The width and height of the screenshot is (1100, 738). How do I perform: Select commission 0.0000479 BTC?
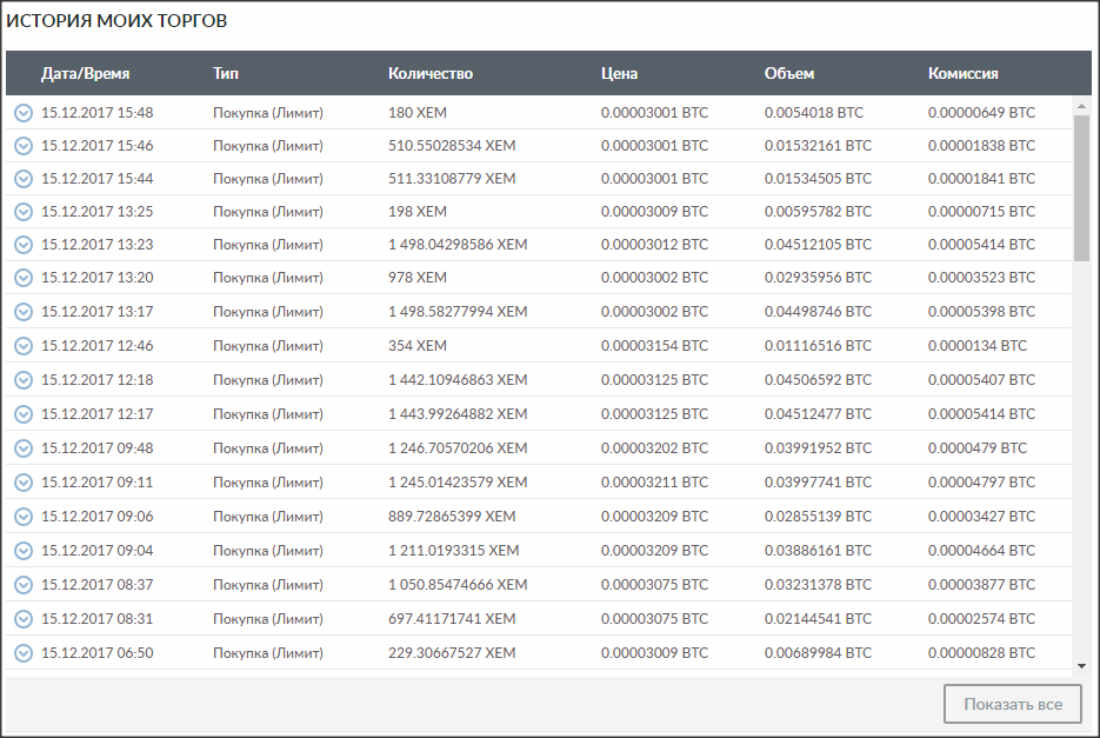(977, 448)
